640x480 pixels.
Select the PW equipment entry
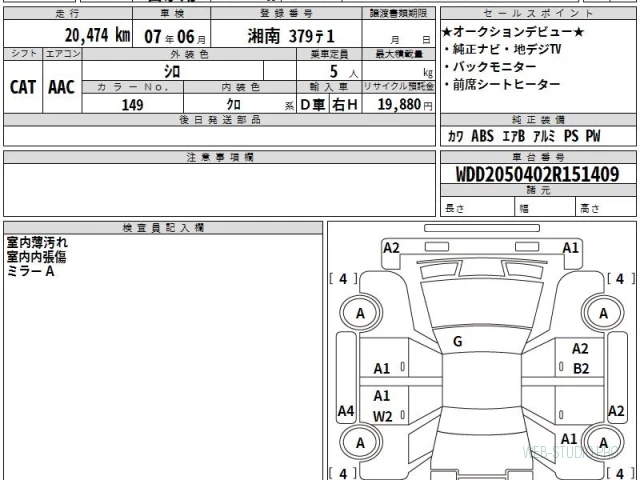(x=593, y=136)
